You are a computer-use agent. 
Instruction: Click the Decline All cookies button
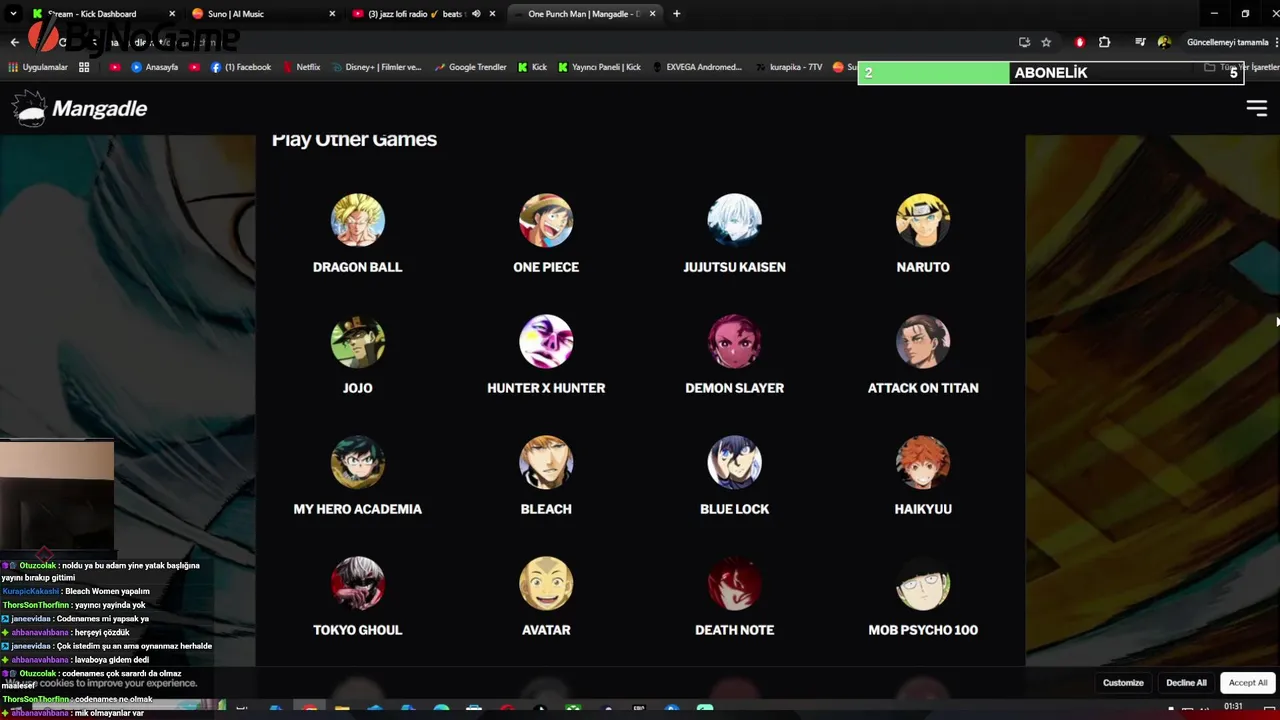1186,682
